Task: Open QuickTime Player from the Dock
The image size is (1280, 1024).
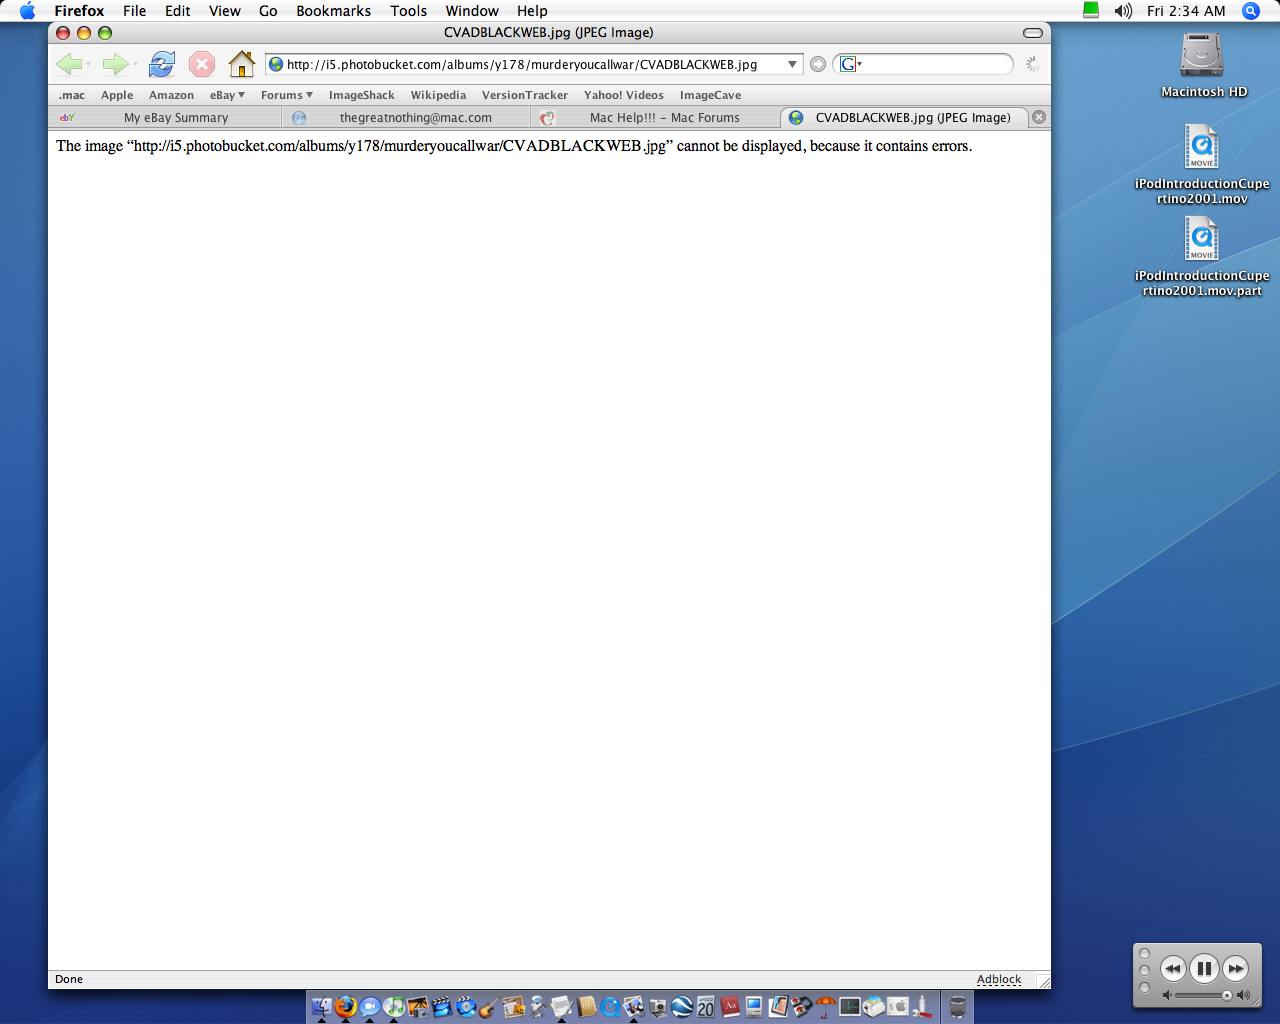Action: click(610, 1007)
